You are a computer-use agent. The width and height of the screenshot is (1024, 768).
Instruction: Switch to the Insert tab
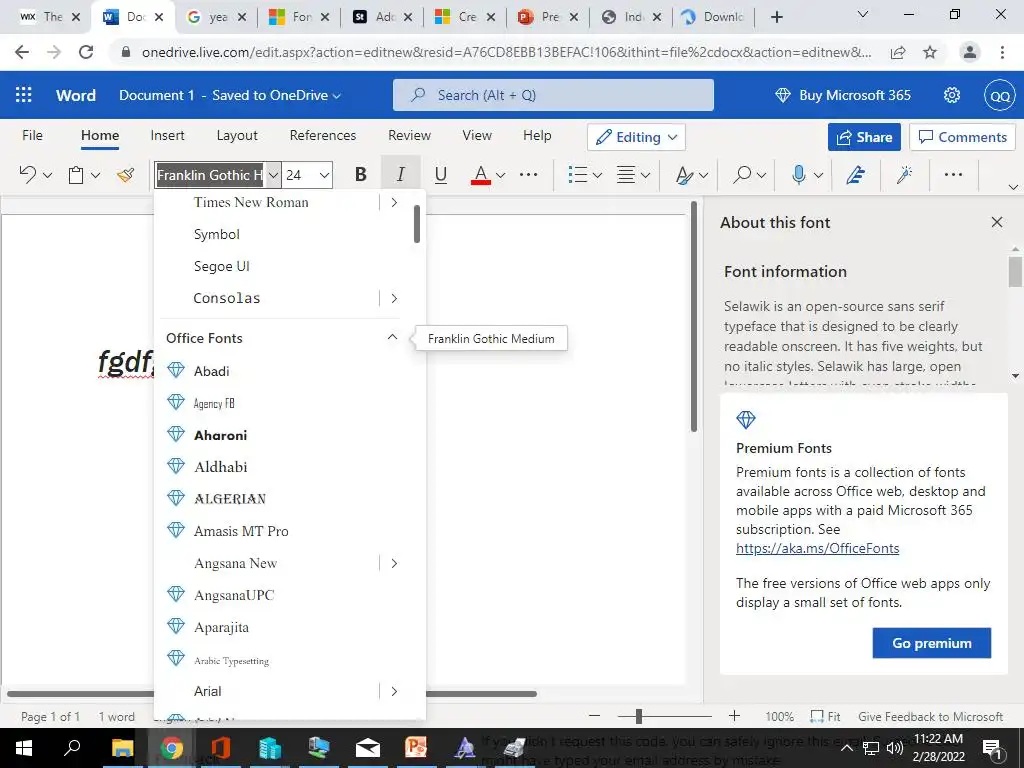(x=167, y=135)
